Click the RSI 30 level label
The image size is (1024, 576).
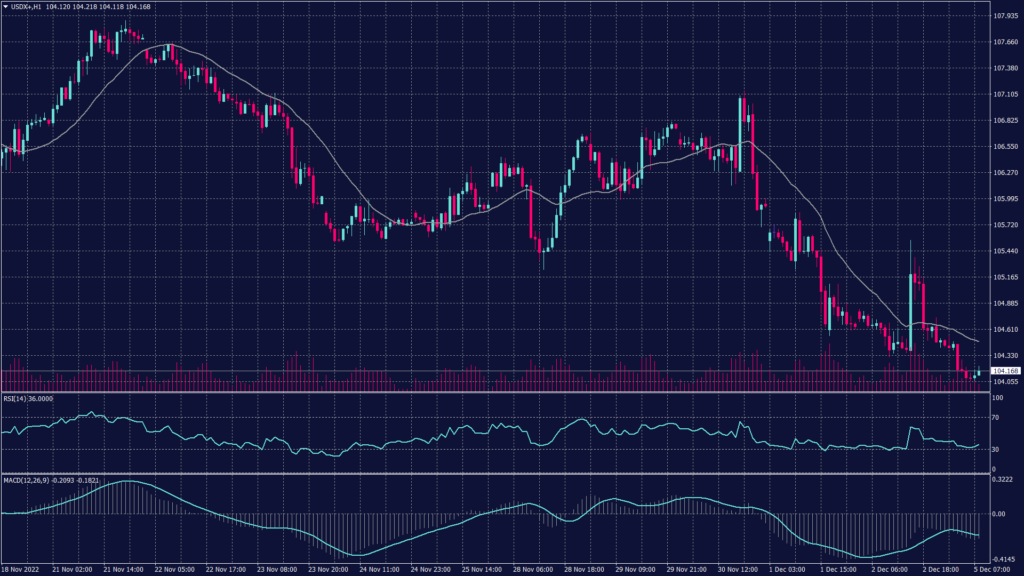(995, 449)
